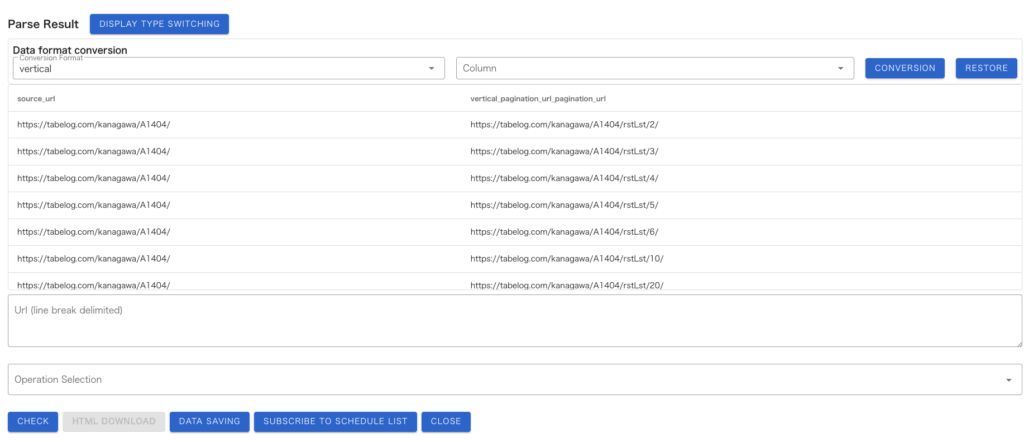Click the Parse Result heading
This screenshot has height=442, width=1024.
coord(43,24)
